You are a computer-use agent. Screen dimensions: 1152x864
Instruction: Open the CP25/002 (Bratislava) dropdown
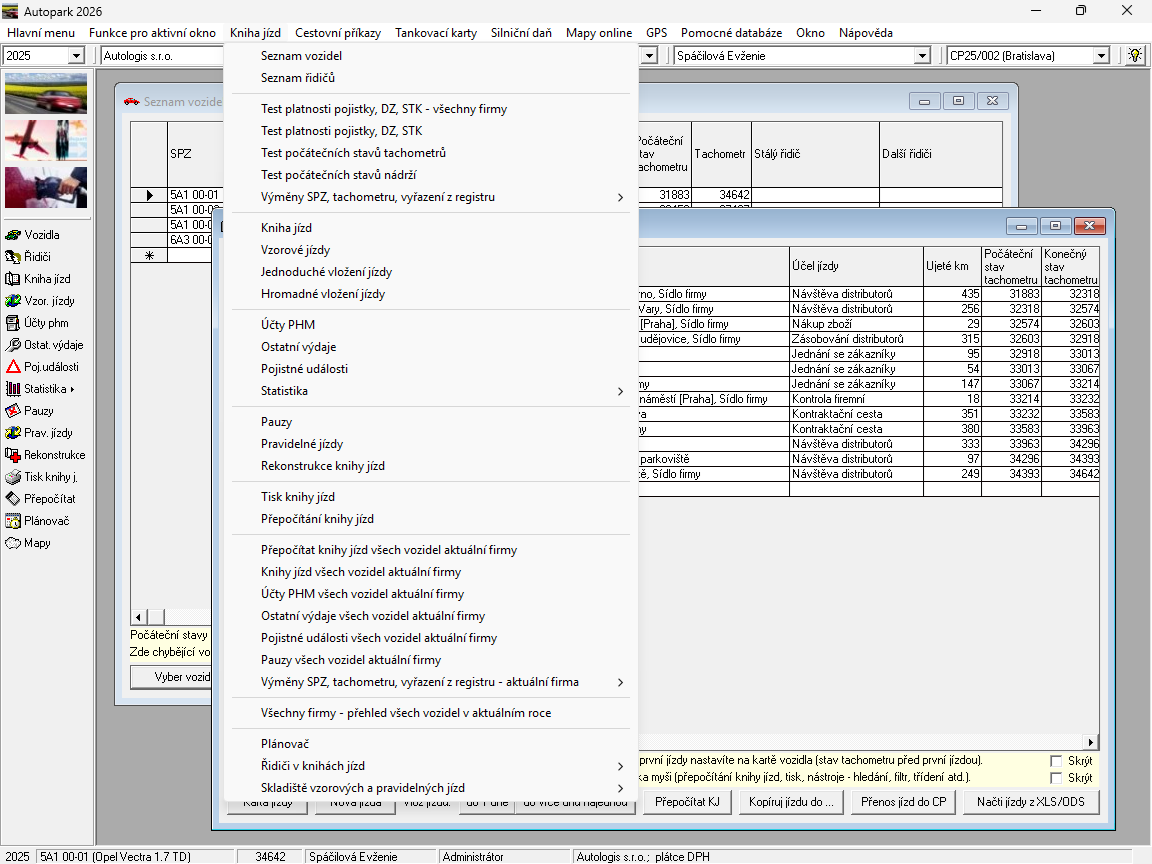click(x=1101, y=56)
